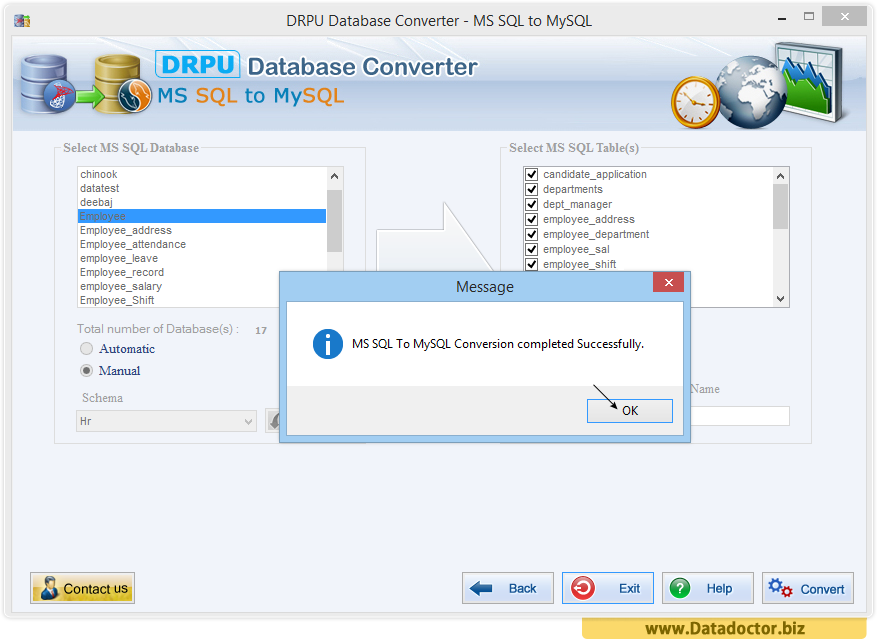Minimize the Database Converter window
Viewport: 877px width, 639px height.
pyautogui.click(x=782, y=18)
